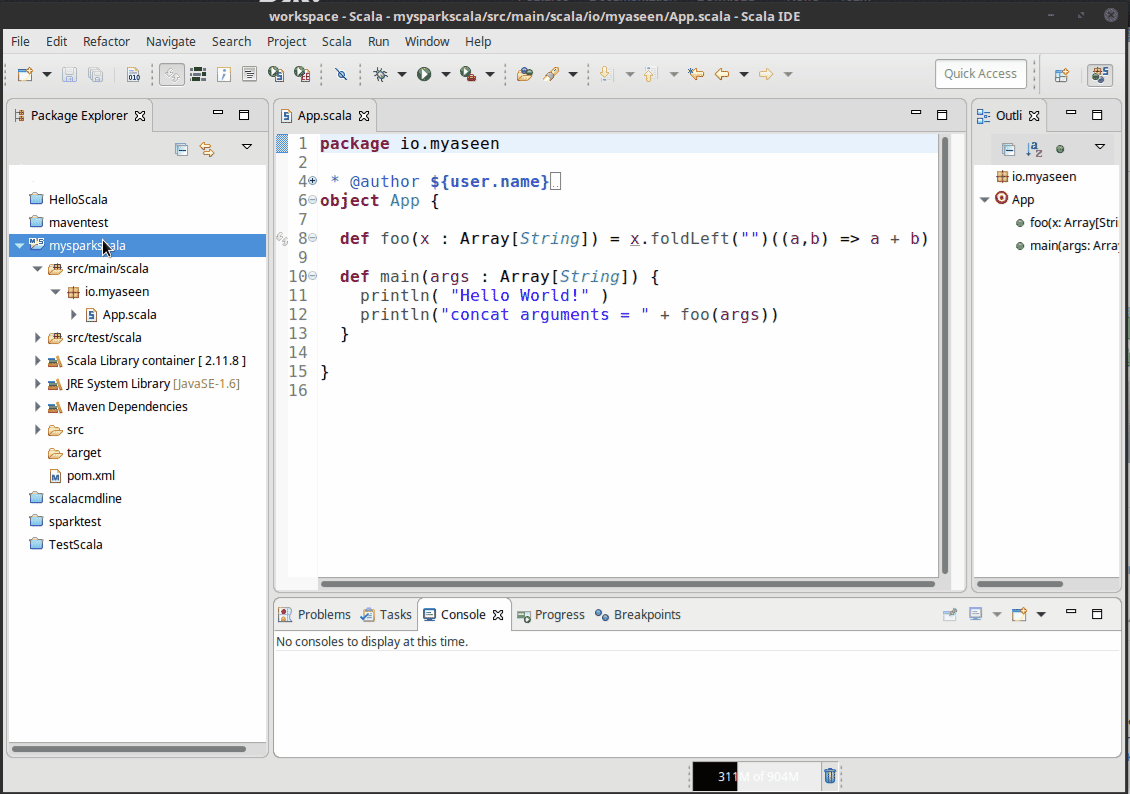The width and height of the screenshot is (1130, 794).
Task: Click the Forward navigation arrow icon
Action: (x=766, y=74)
